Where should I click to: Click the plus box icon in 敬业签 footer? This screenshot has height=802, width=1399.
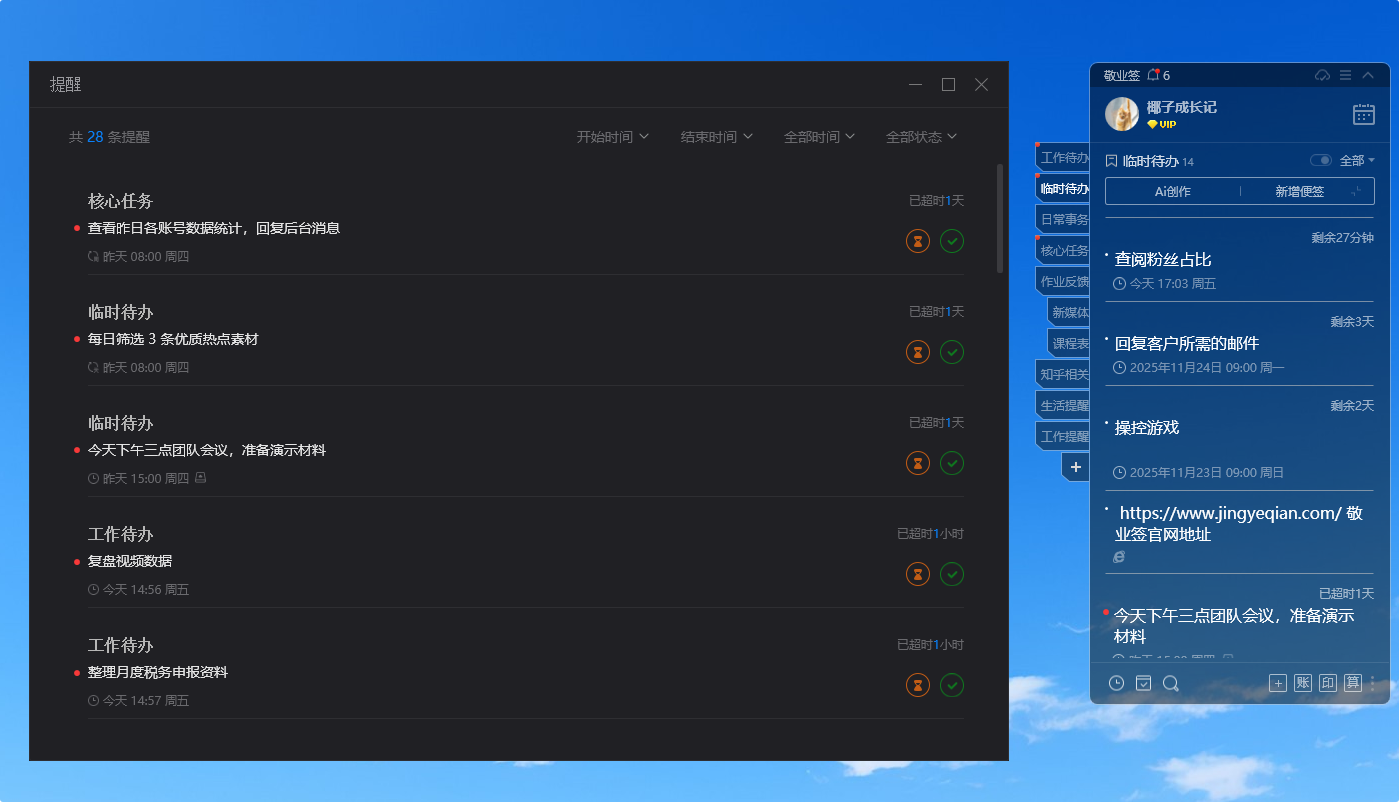(1278, 683)
